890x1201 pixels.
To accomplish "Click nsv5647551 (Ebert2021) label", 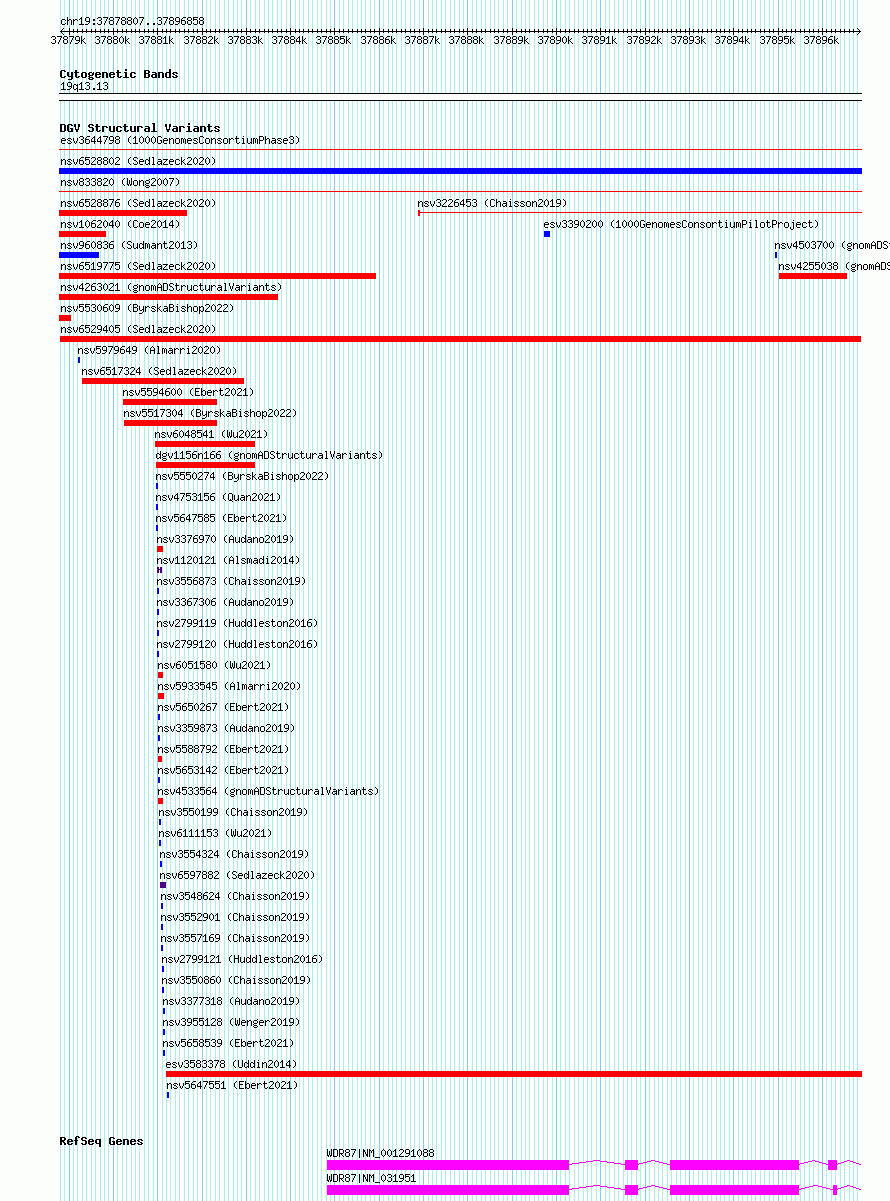I will pos(232,1086).
